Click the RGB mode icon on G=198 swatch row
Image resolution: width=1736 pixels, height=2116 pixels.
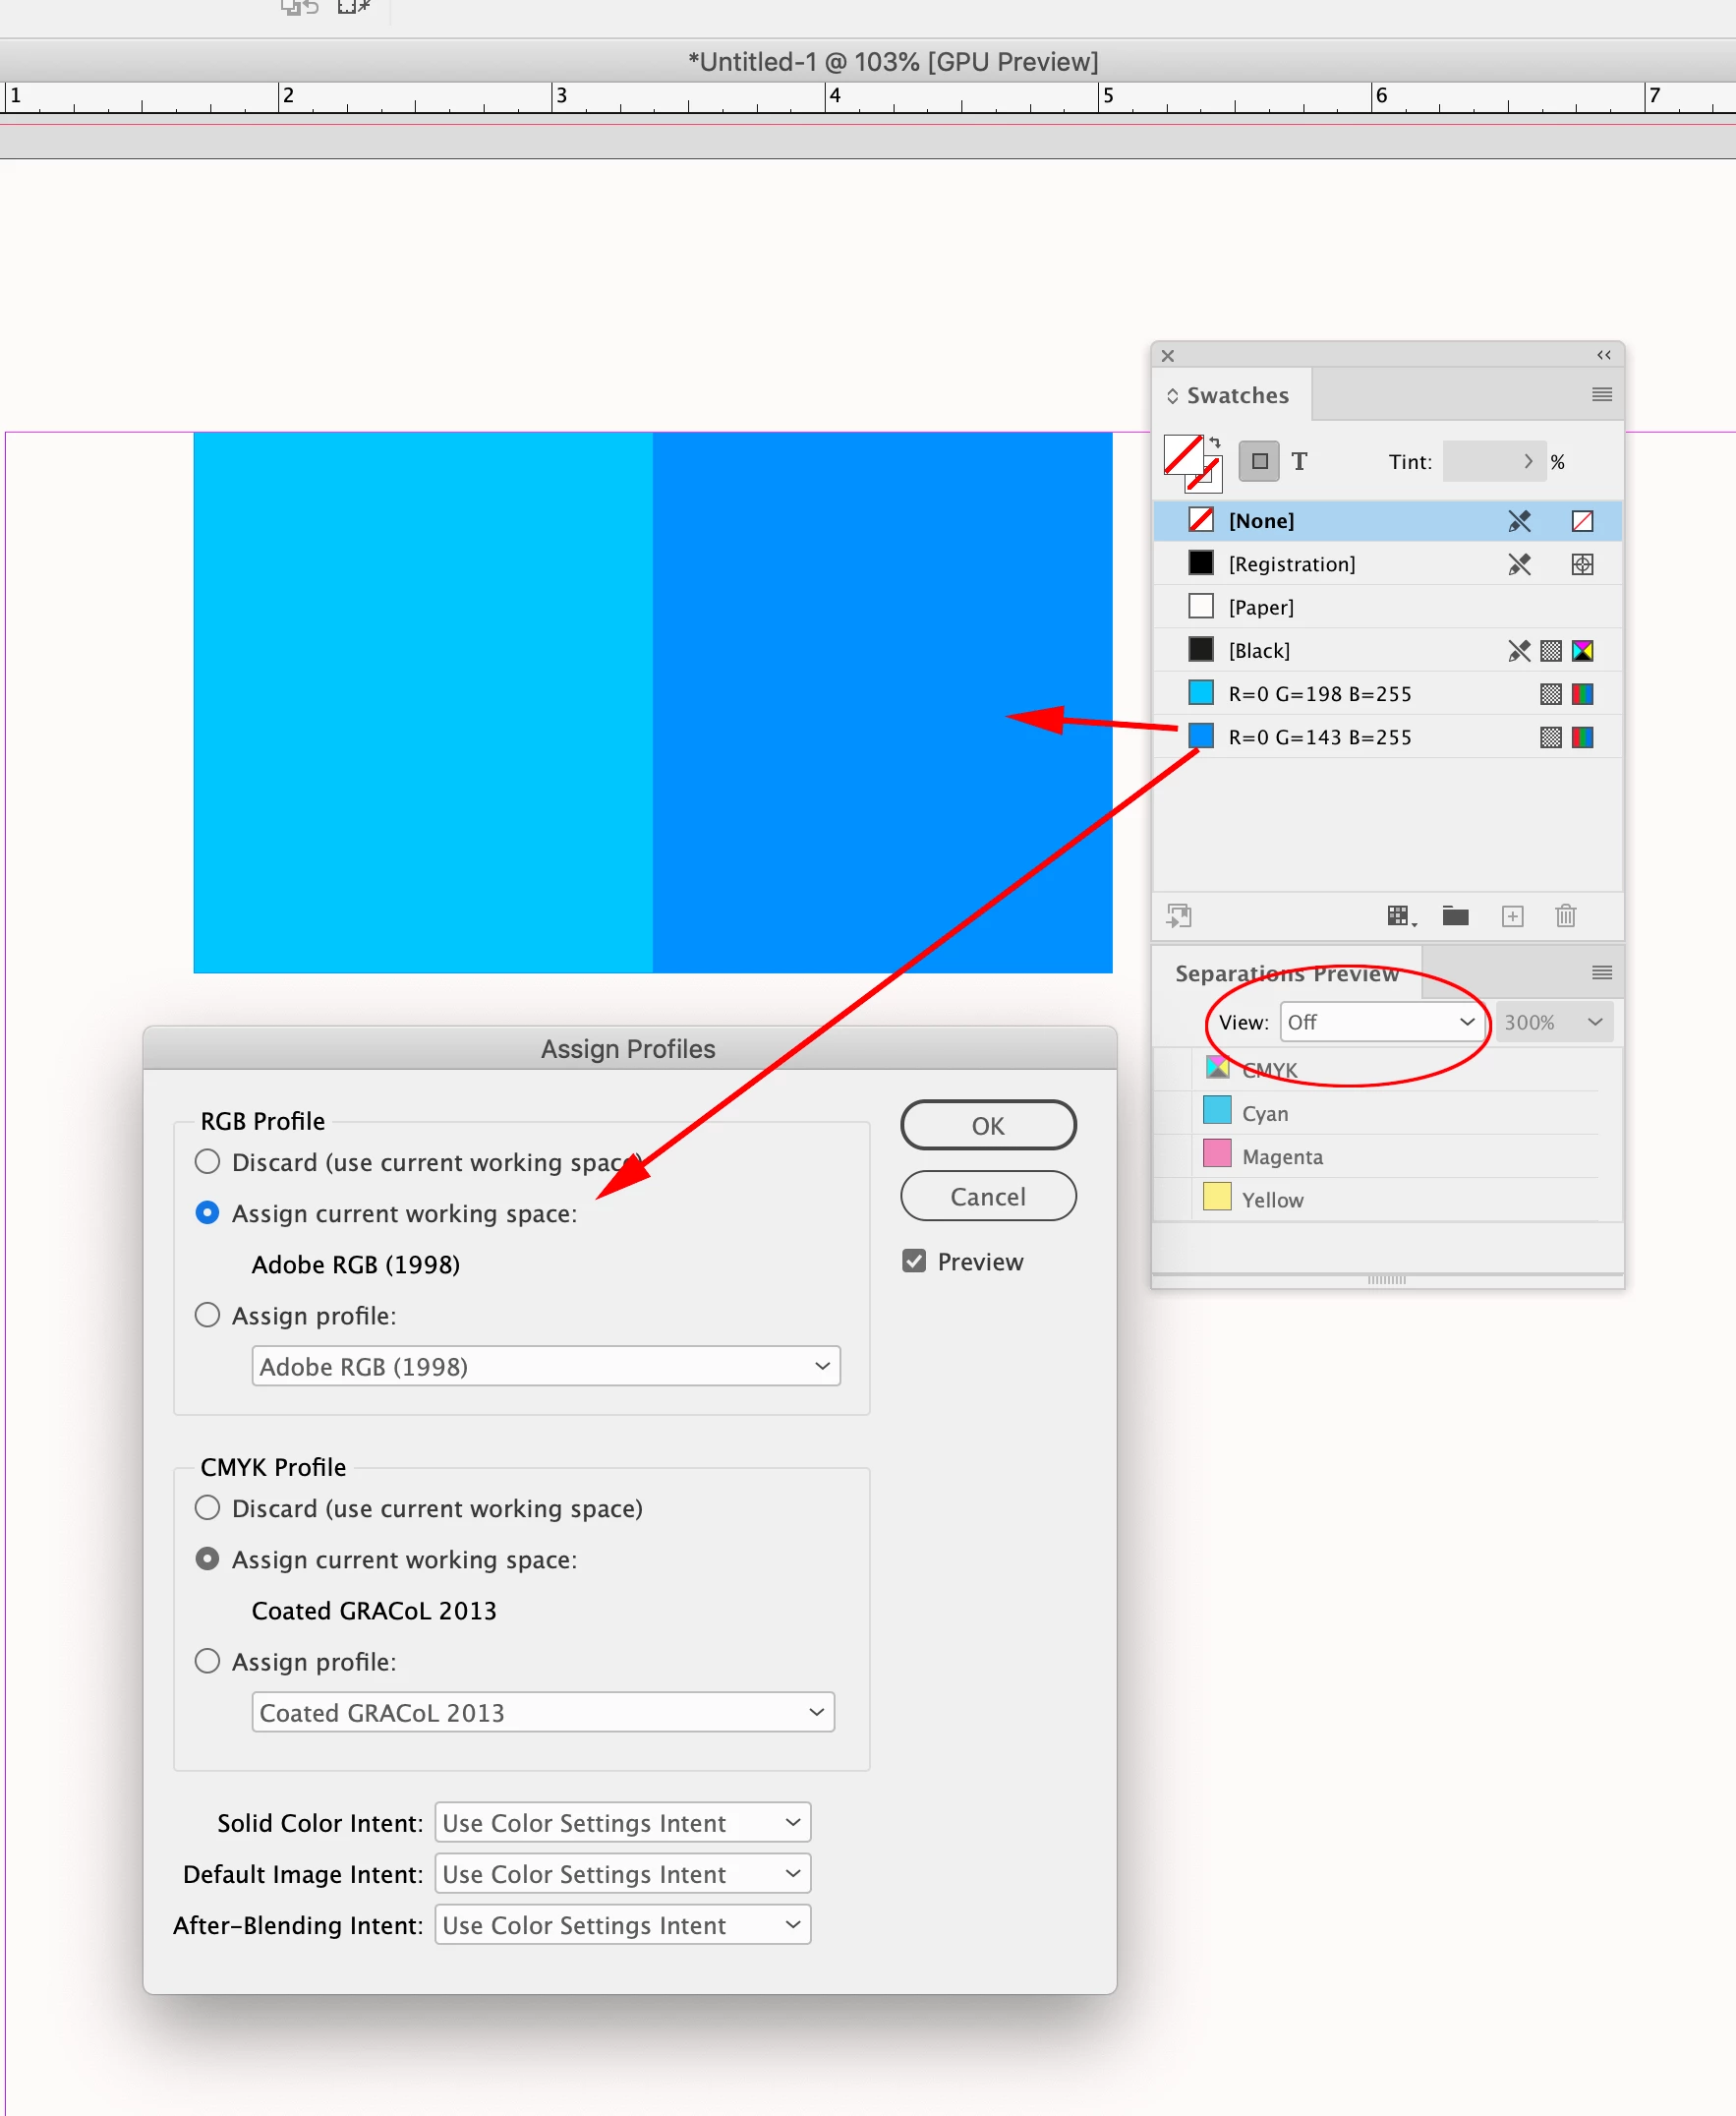tap(1582, 694)
